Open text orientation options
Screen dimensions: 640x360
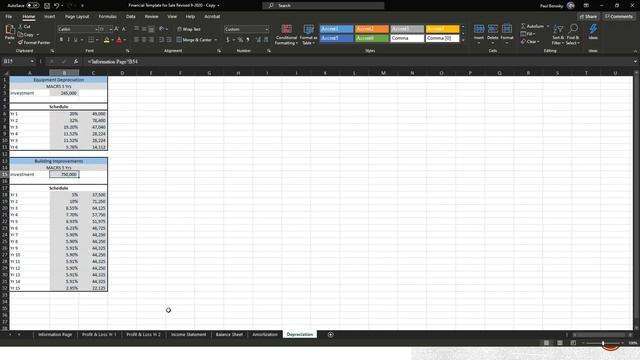(163, 29)
